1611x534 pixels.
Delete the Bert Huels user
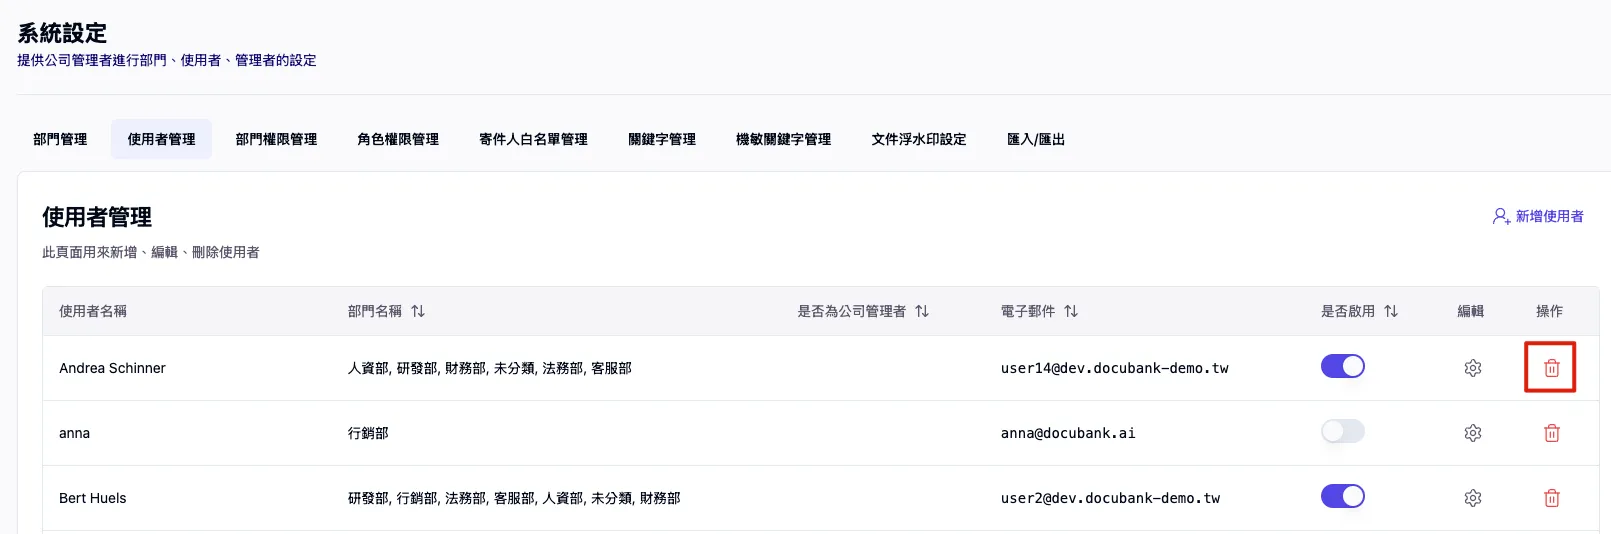click(1551, 498)
